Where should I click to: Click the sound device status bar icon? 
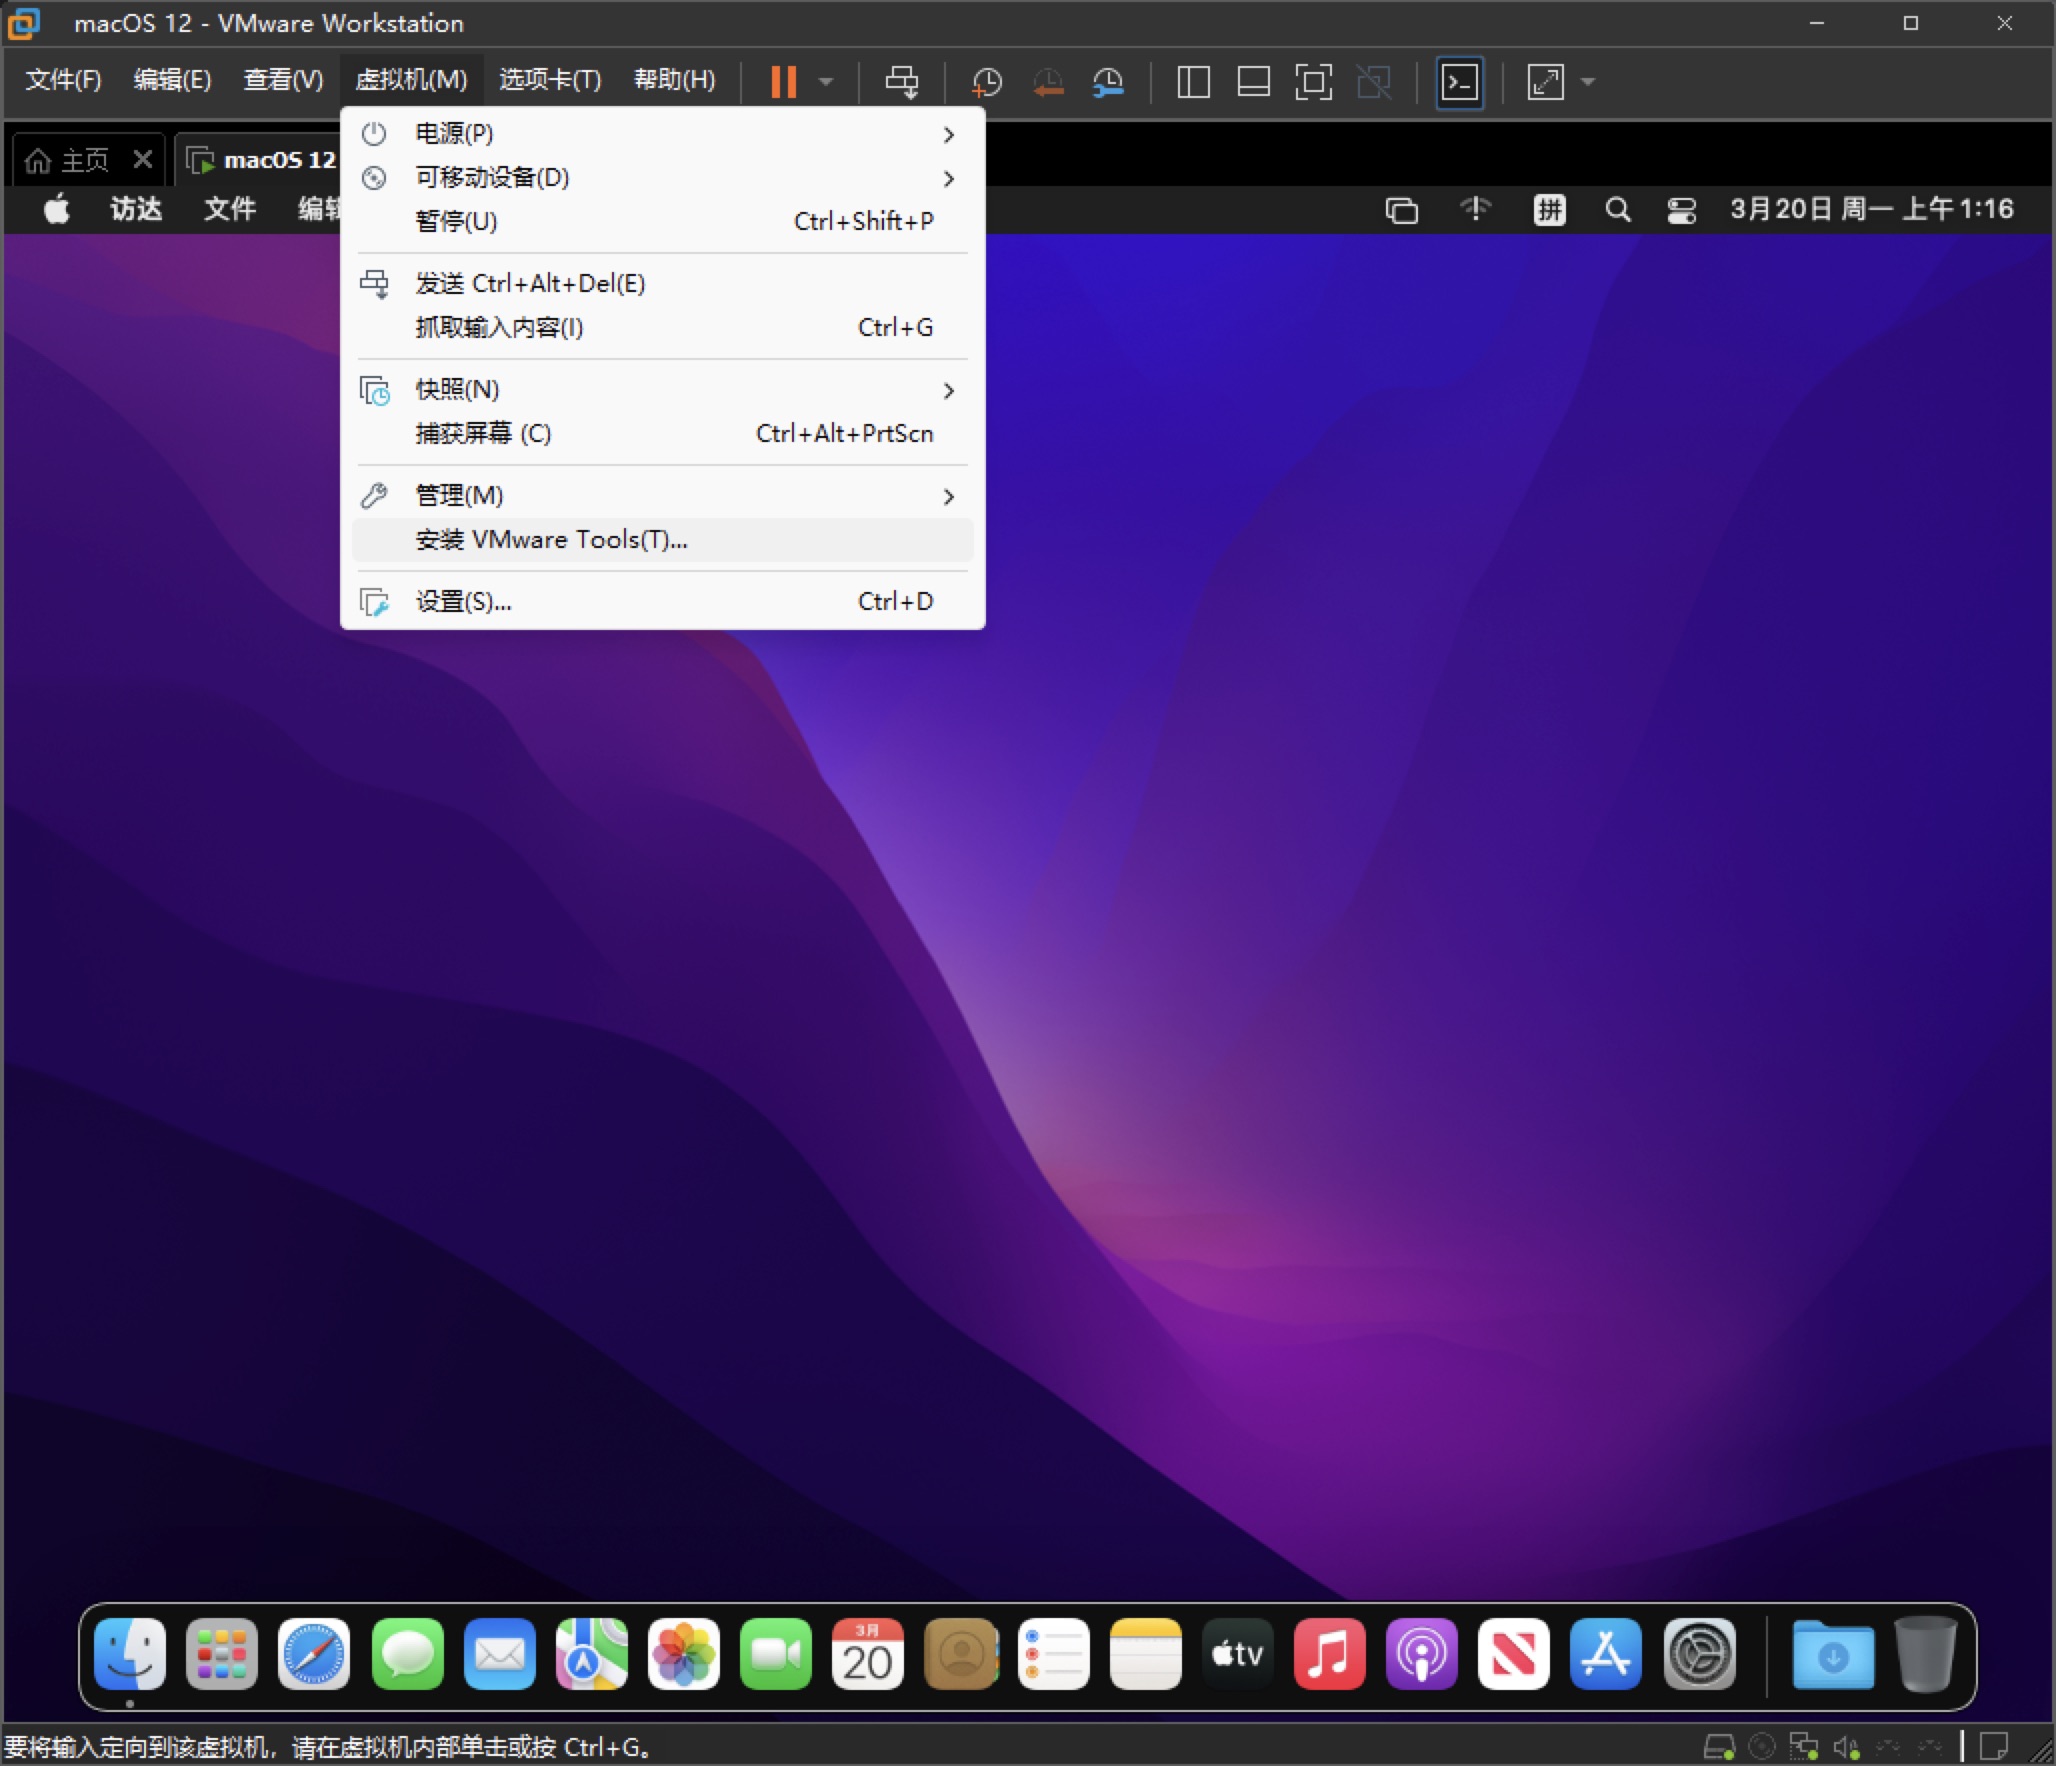click(x=1845, y=1747)
